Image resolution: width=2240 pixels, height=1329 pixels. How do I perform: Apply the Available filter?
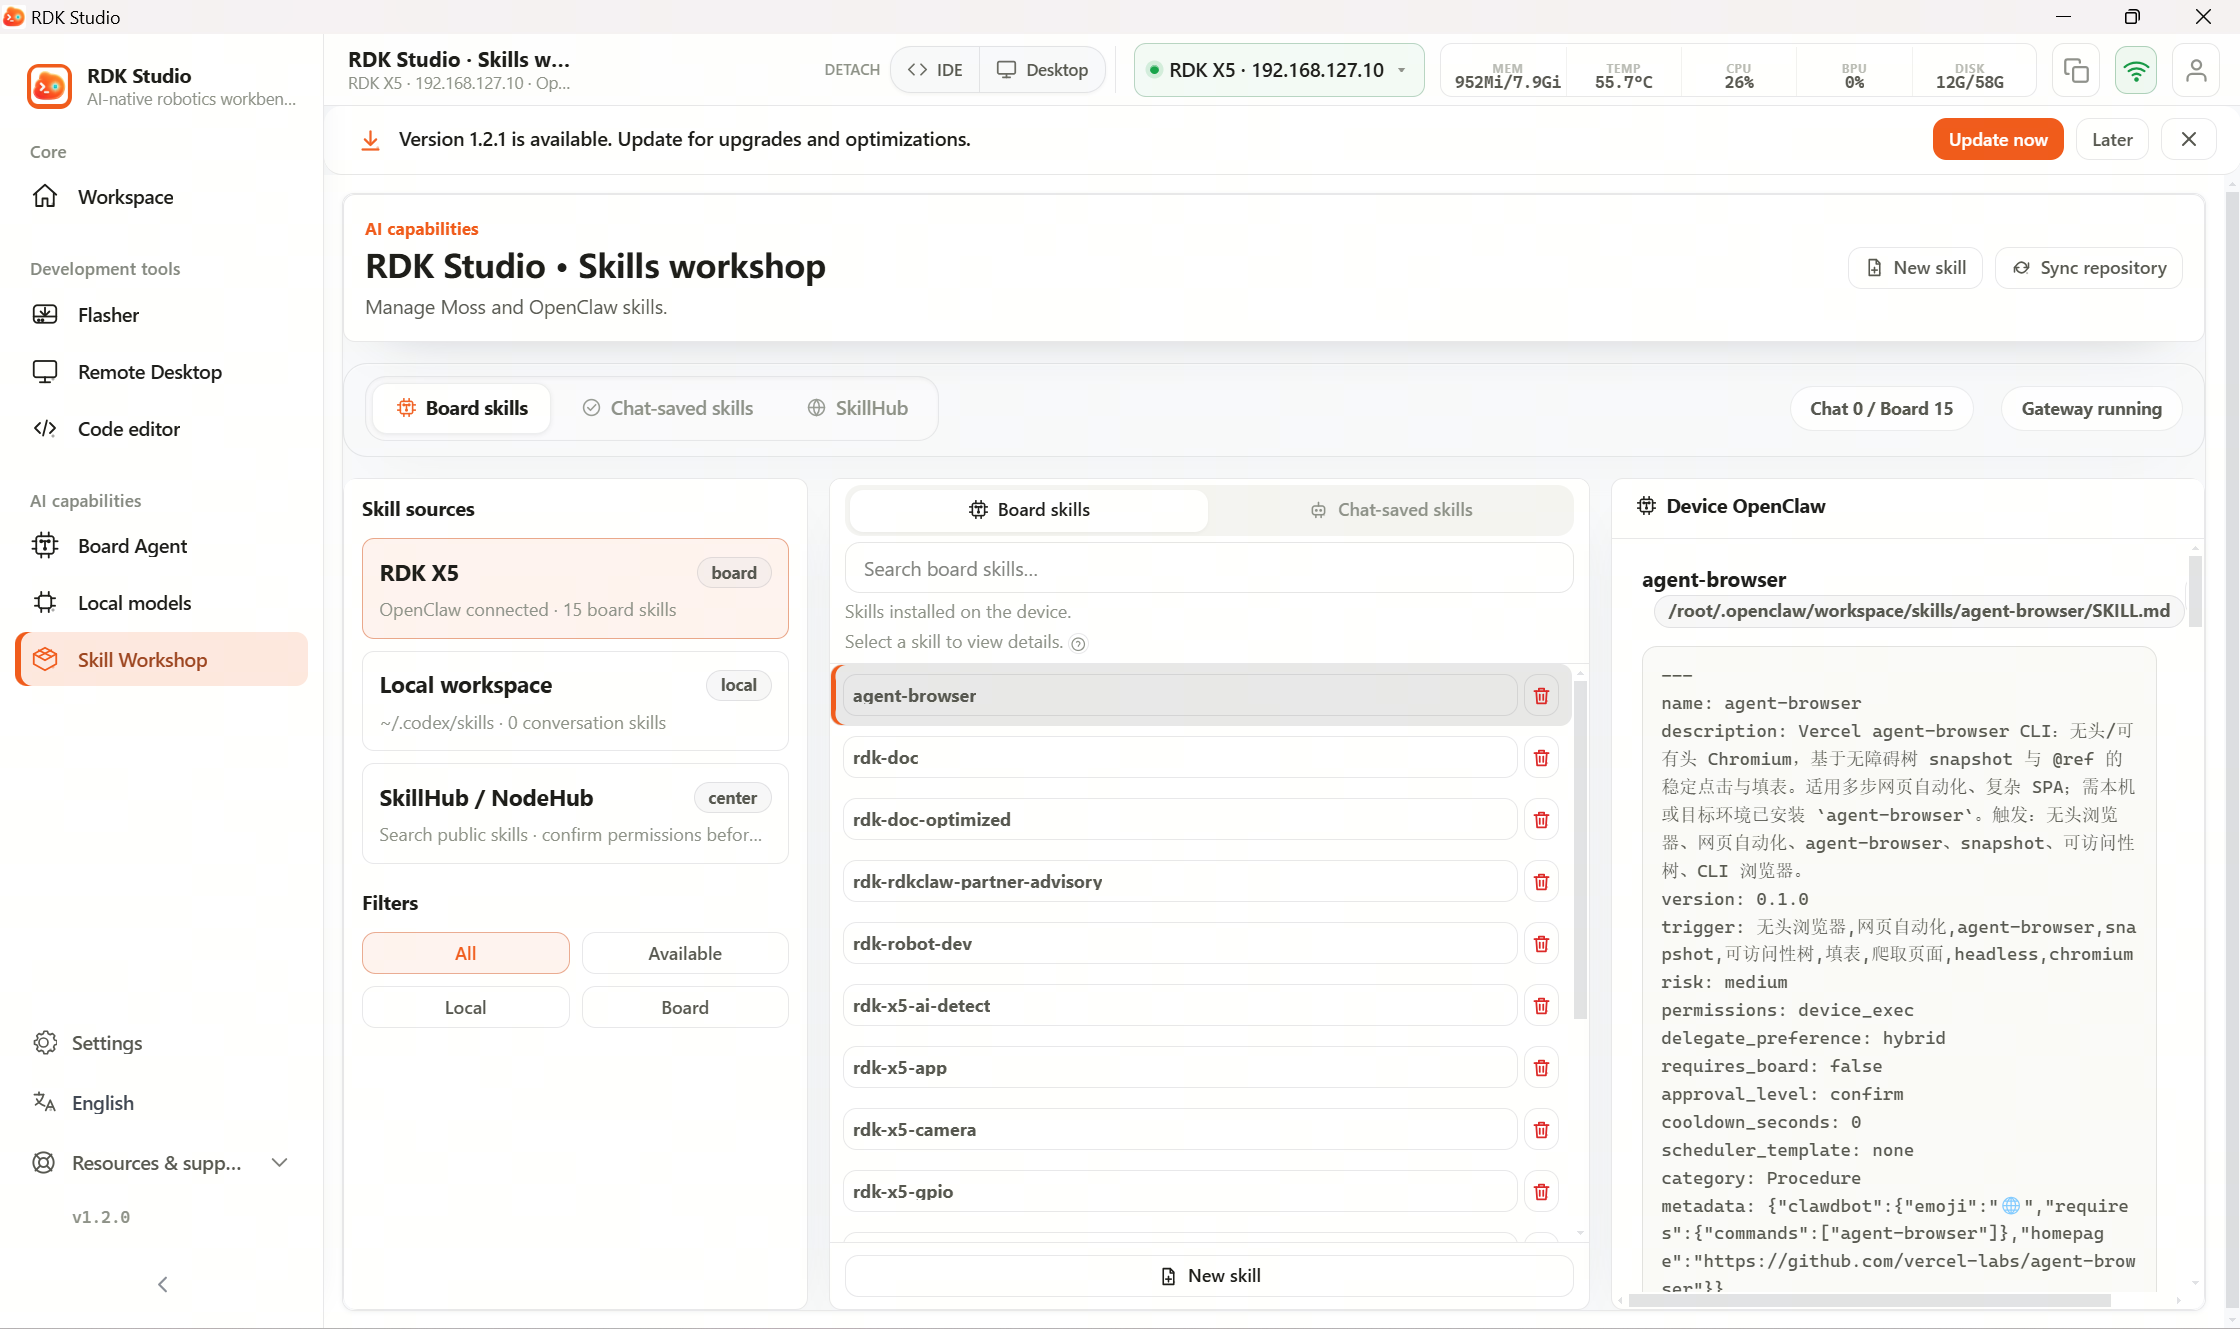click(685, 953)
